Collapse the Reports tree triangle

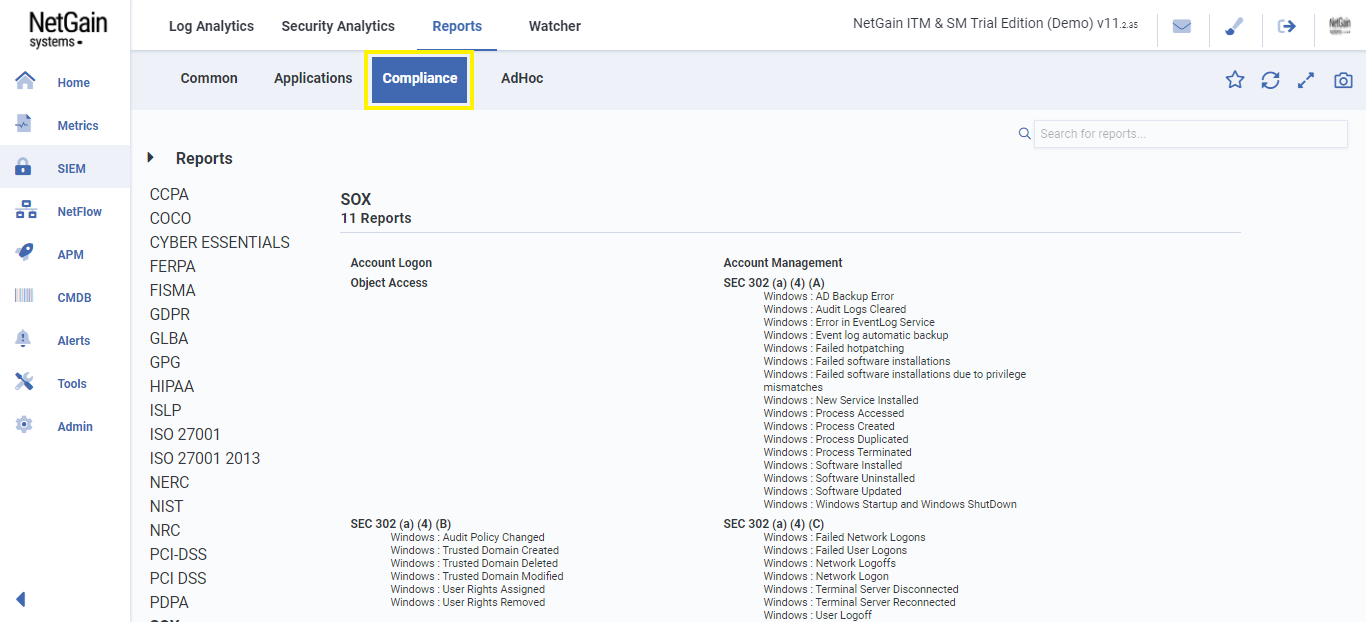[151, 158]
